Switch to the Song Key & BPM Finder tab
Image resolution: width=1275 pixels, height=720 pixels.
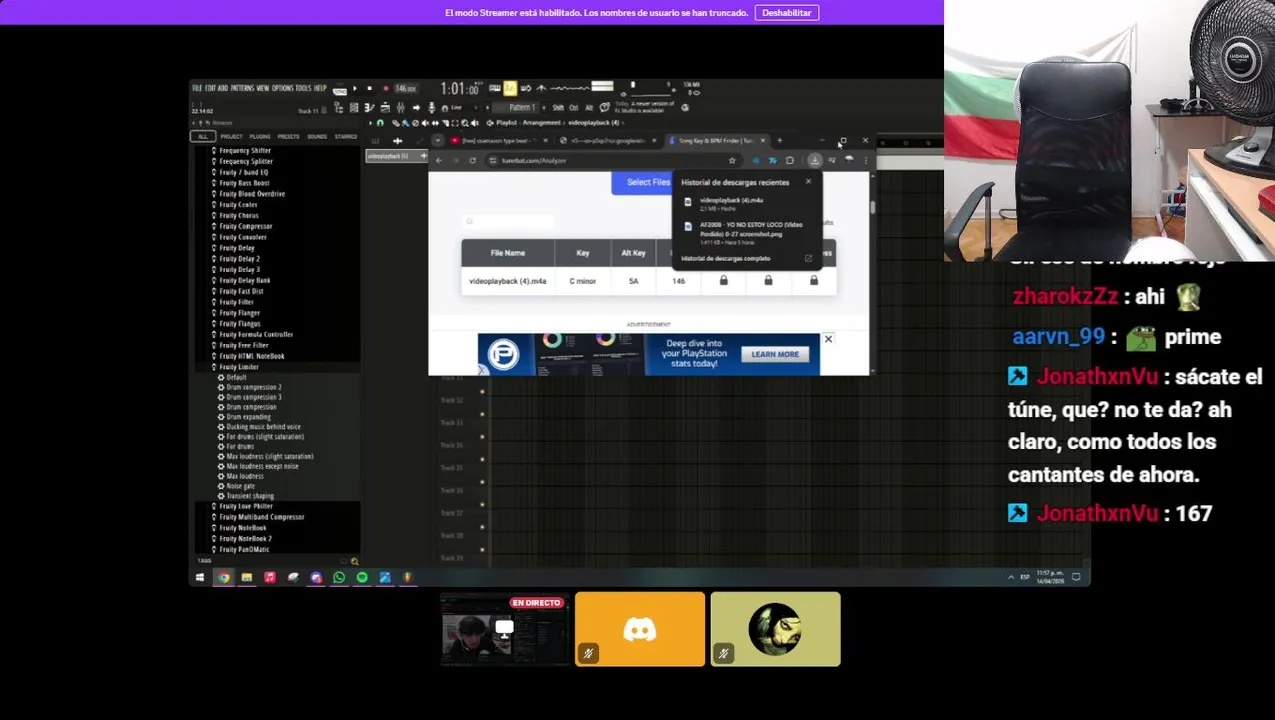click(x=715, y=141)
